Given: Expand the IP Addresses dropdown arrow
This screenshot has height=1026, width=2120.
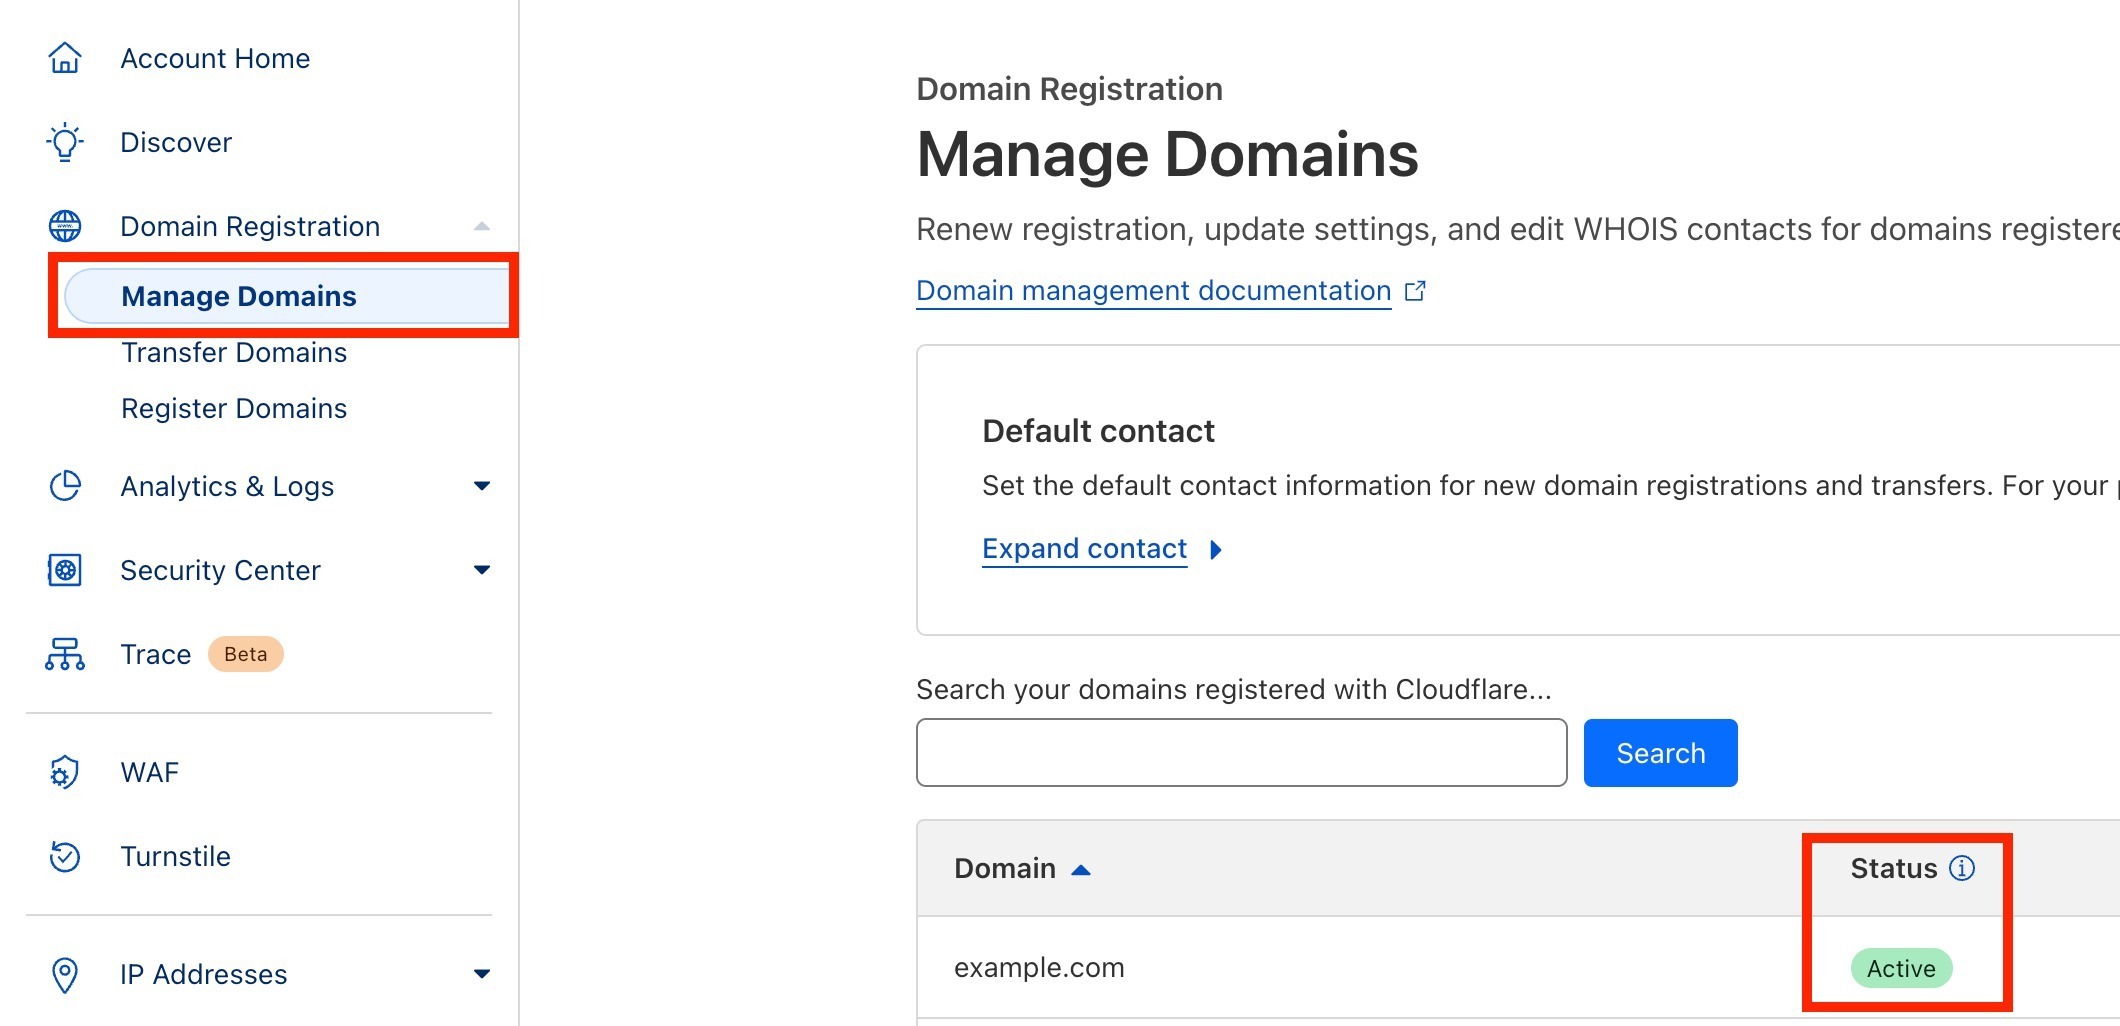Looking at the screenshot, I should coord(482,974).
